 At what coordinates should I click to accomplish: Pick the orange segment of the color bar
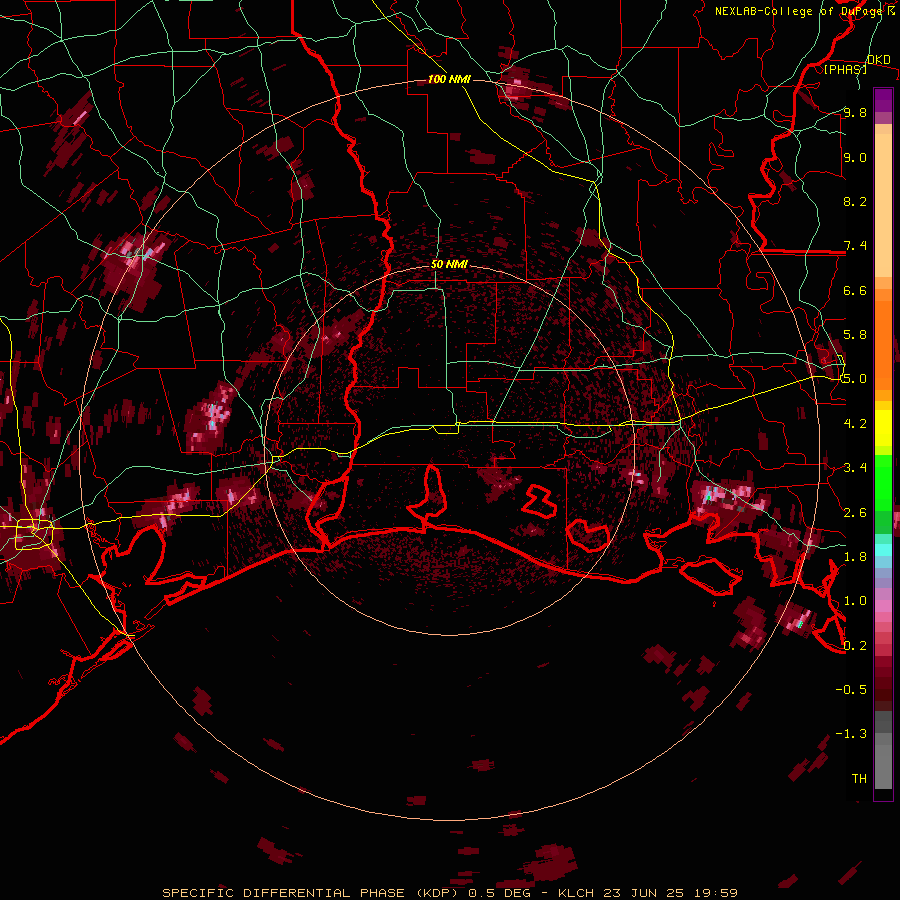tap(883, 344)
